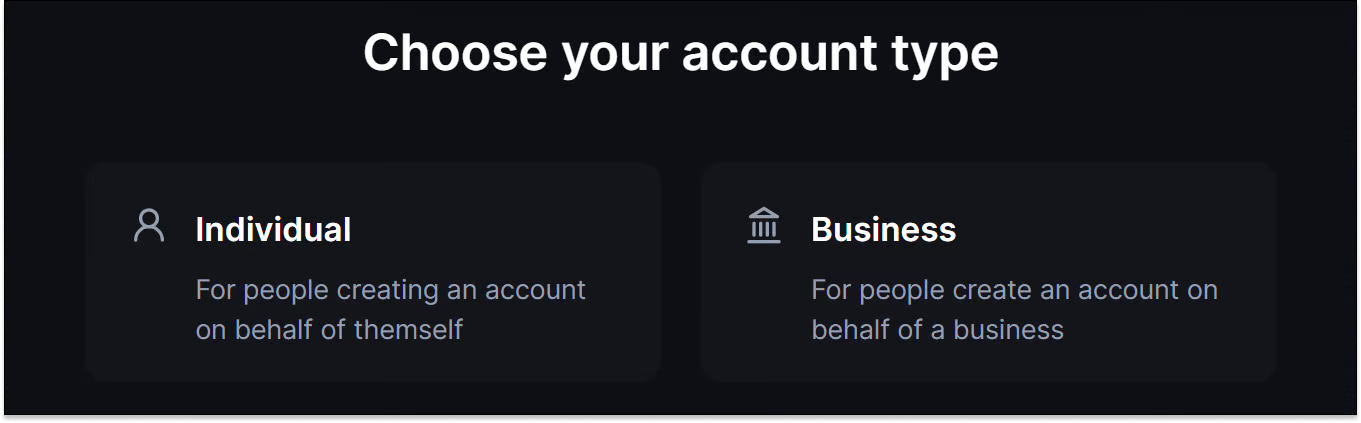Viewport: 1361px width, 423px height.
Task: Click the "Business" title text
Action: pyautogui.click(x=883, y=230)
